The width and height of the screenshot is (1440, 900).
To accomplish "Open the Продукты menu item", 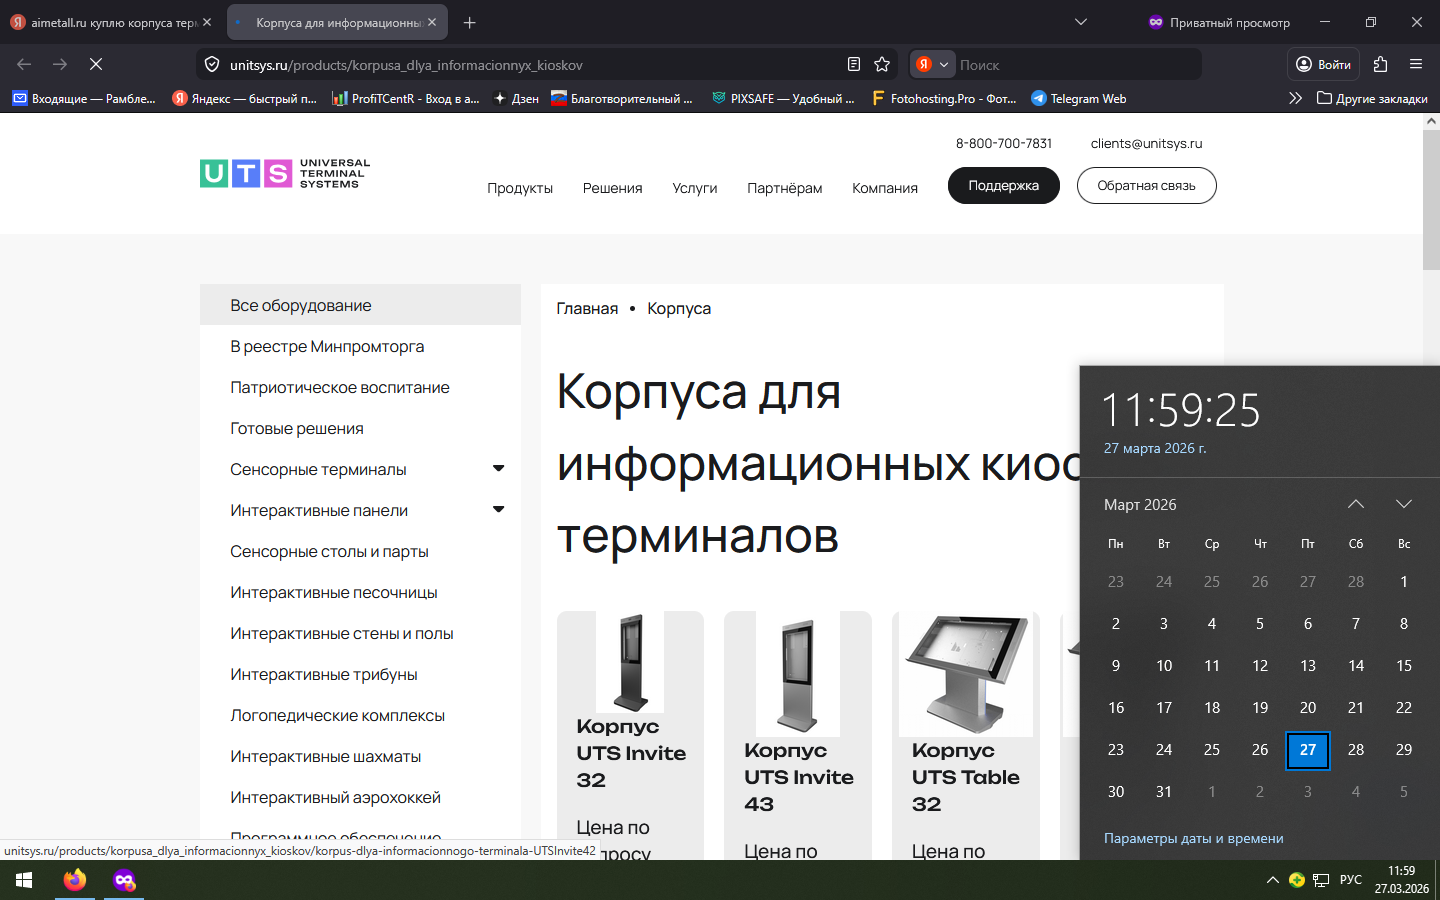I will (519, 188).
